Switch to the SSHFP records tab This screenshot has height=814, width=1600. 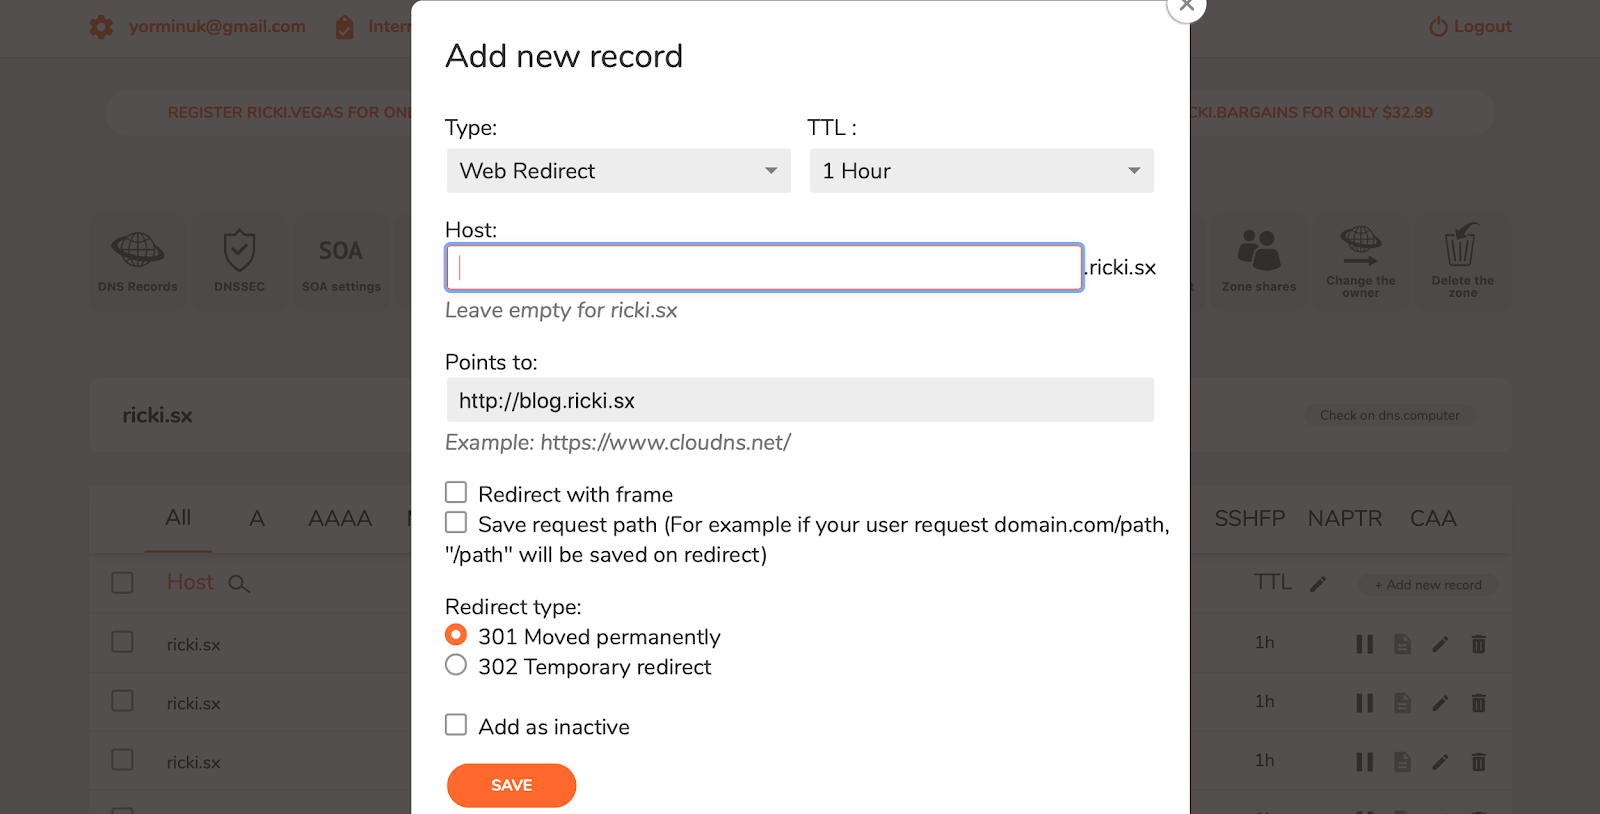pos(1250,518)
